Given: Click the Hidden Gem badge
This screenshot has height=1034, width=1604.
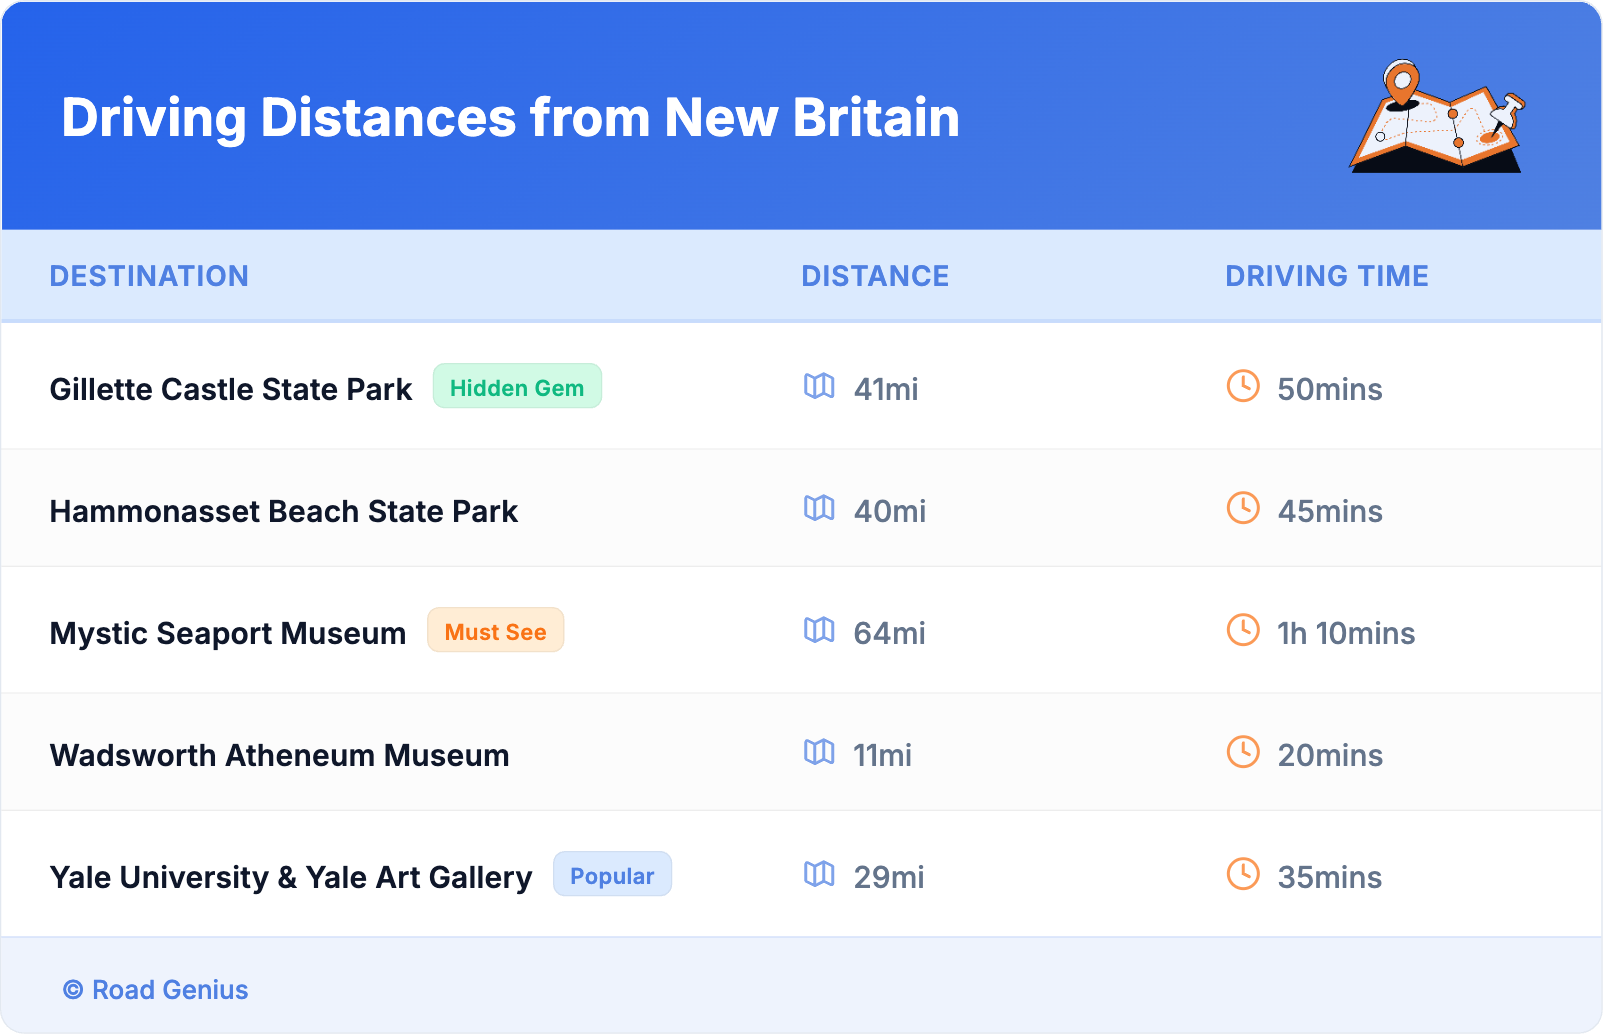Looking at the screenshot, I should point(517,387).
